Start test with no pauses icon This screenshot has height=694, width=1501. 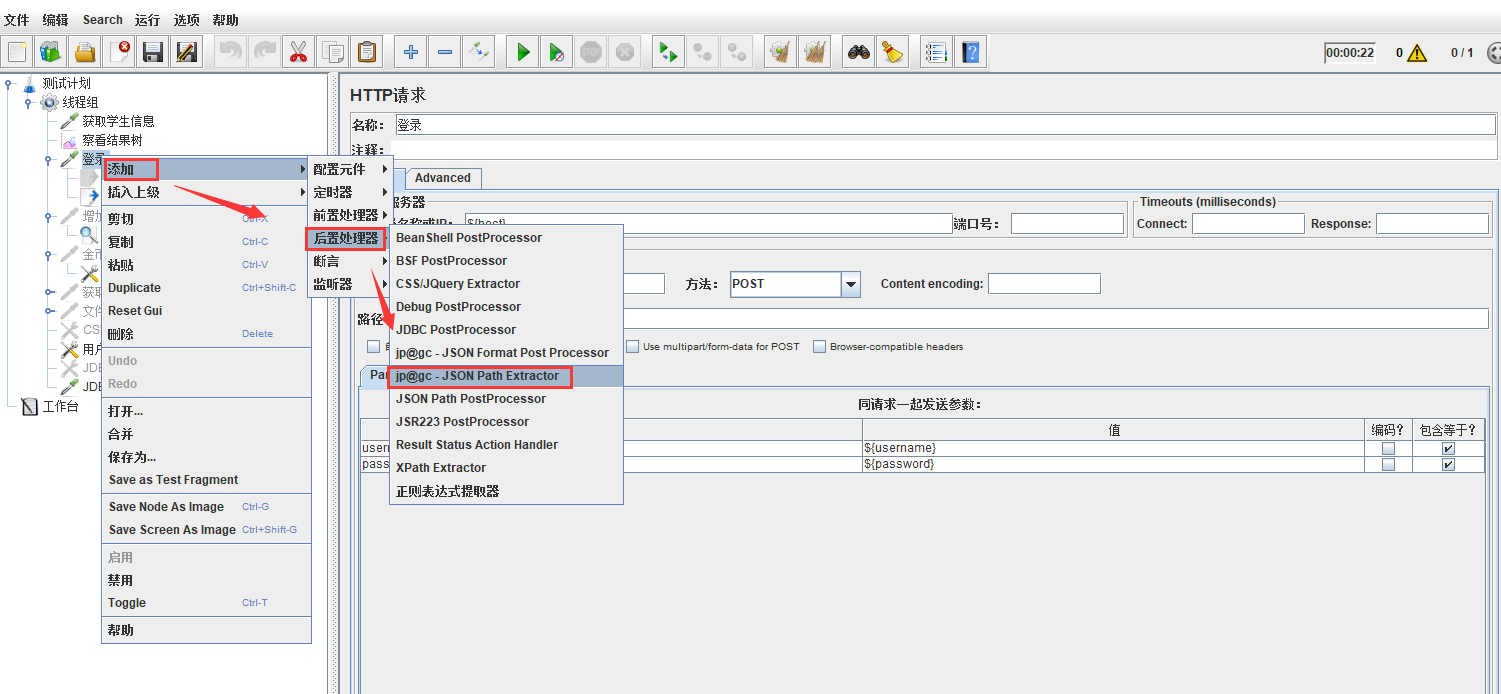[x=557, y=52]
